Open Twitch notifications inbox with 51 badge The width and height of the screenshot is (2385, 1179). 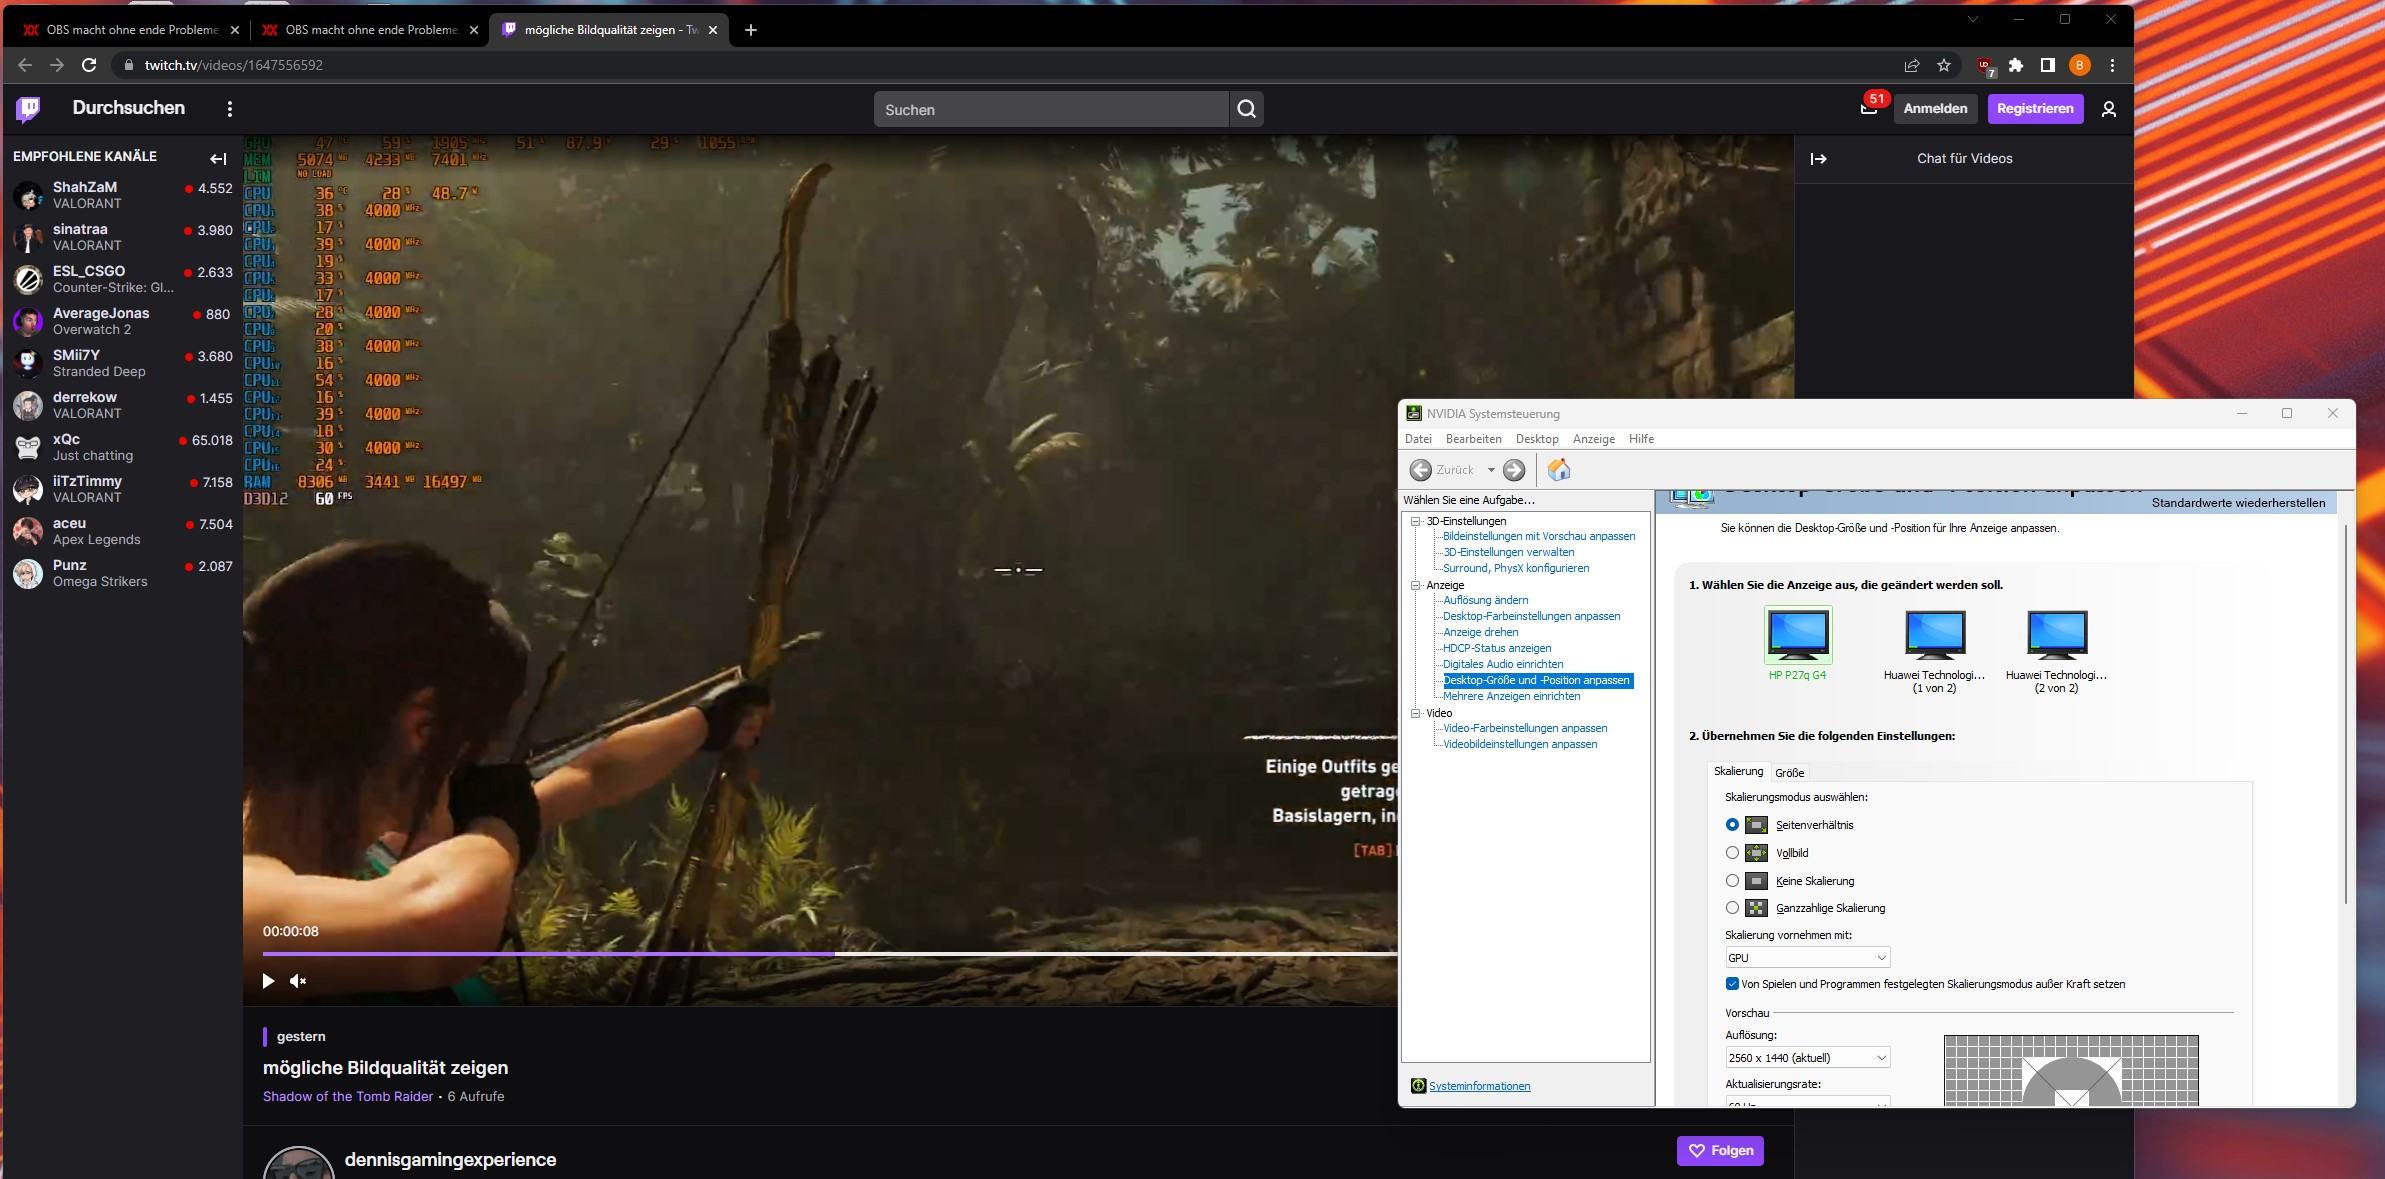pos(1868,108)
